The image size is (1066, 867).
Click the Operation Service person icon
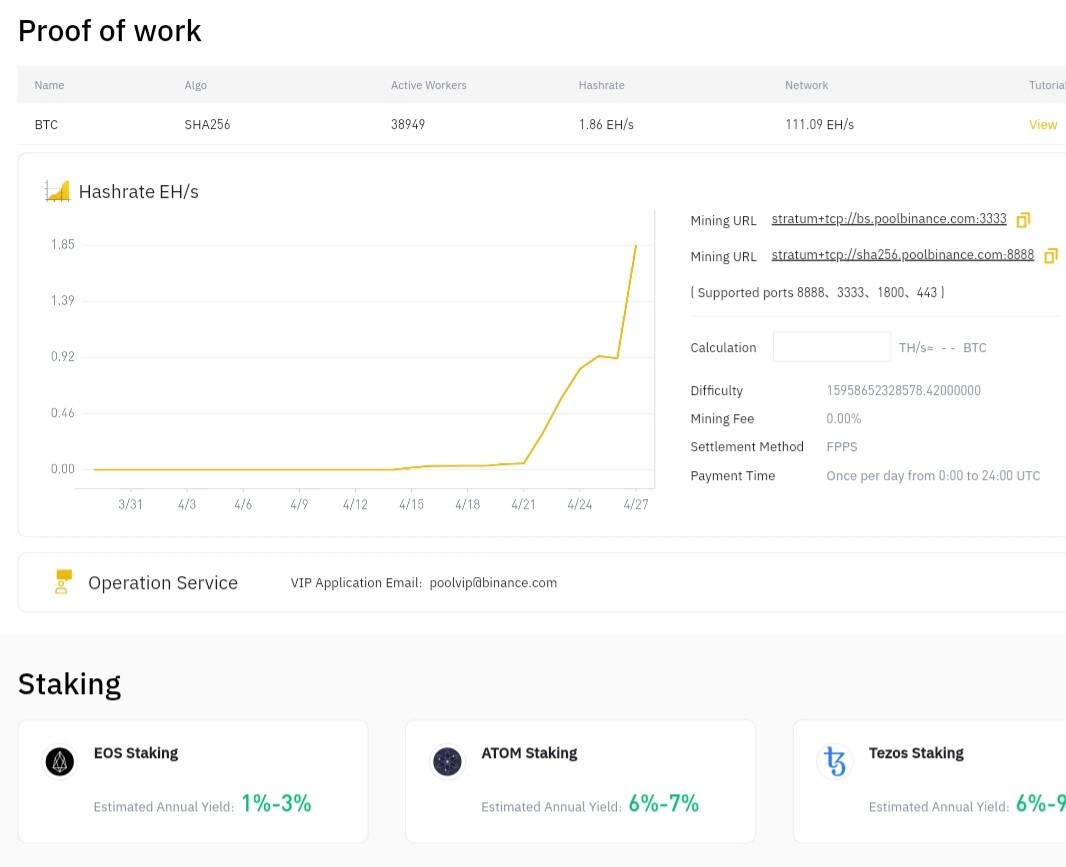pyautogui.click(x=61, y=581)
